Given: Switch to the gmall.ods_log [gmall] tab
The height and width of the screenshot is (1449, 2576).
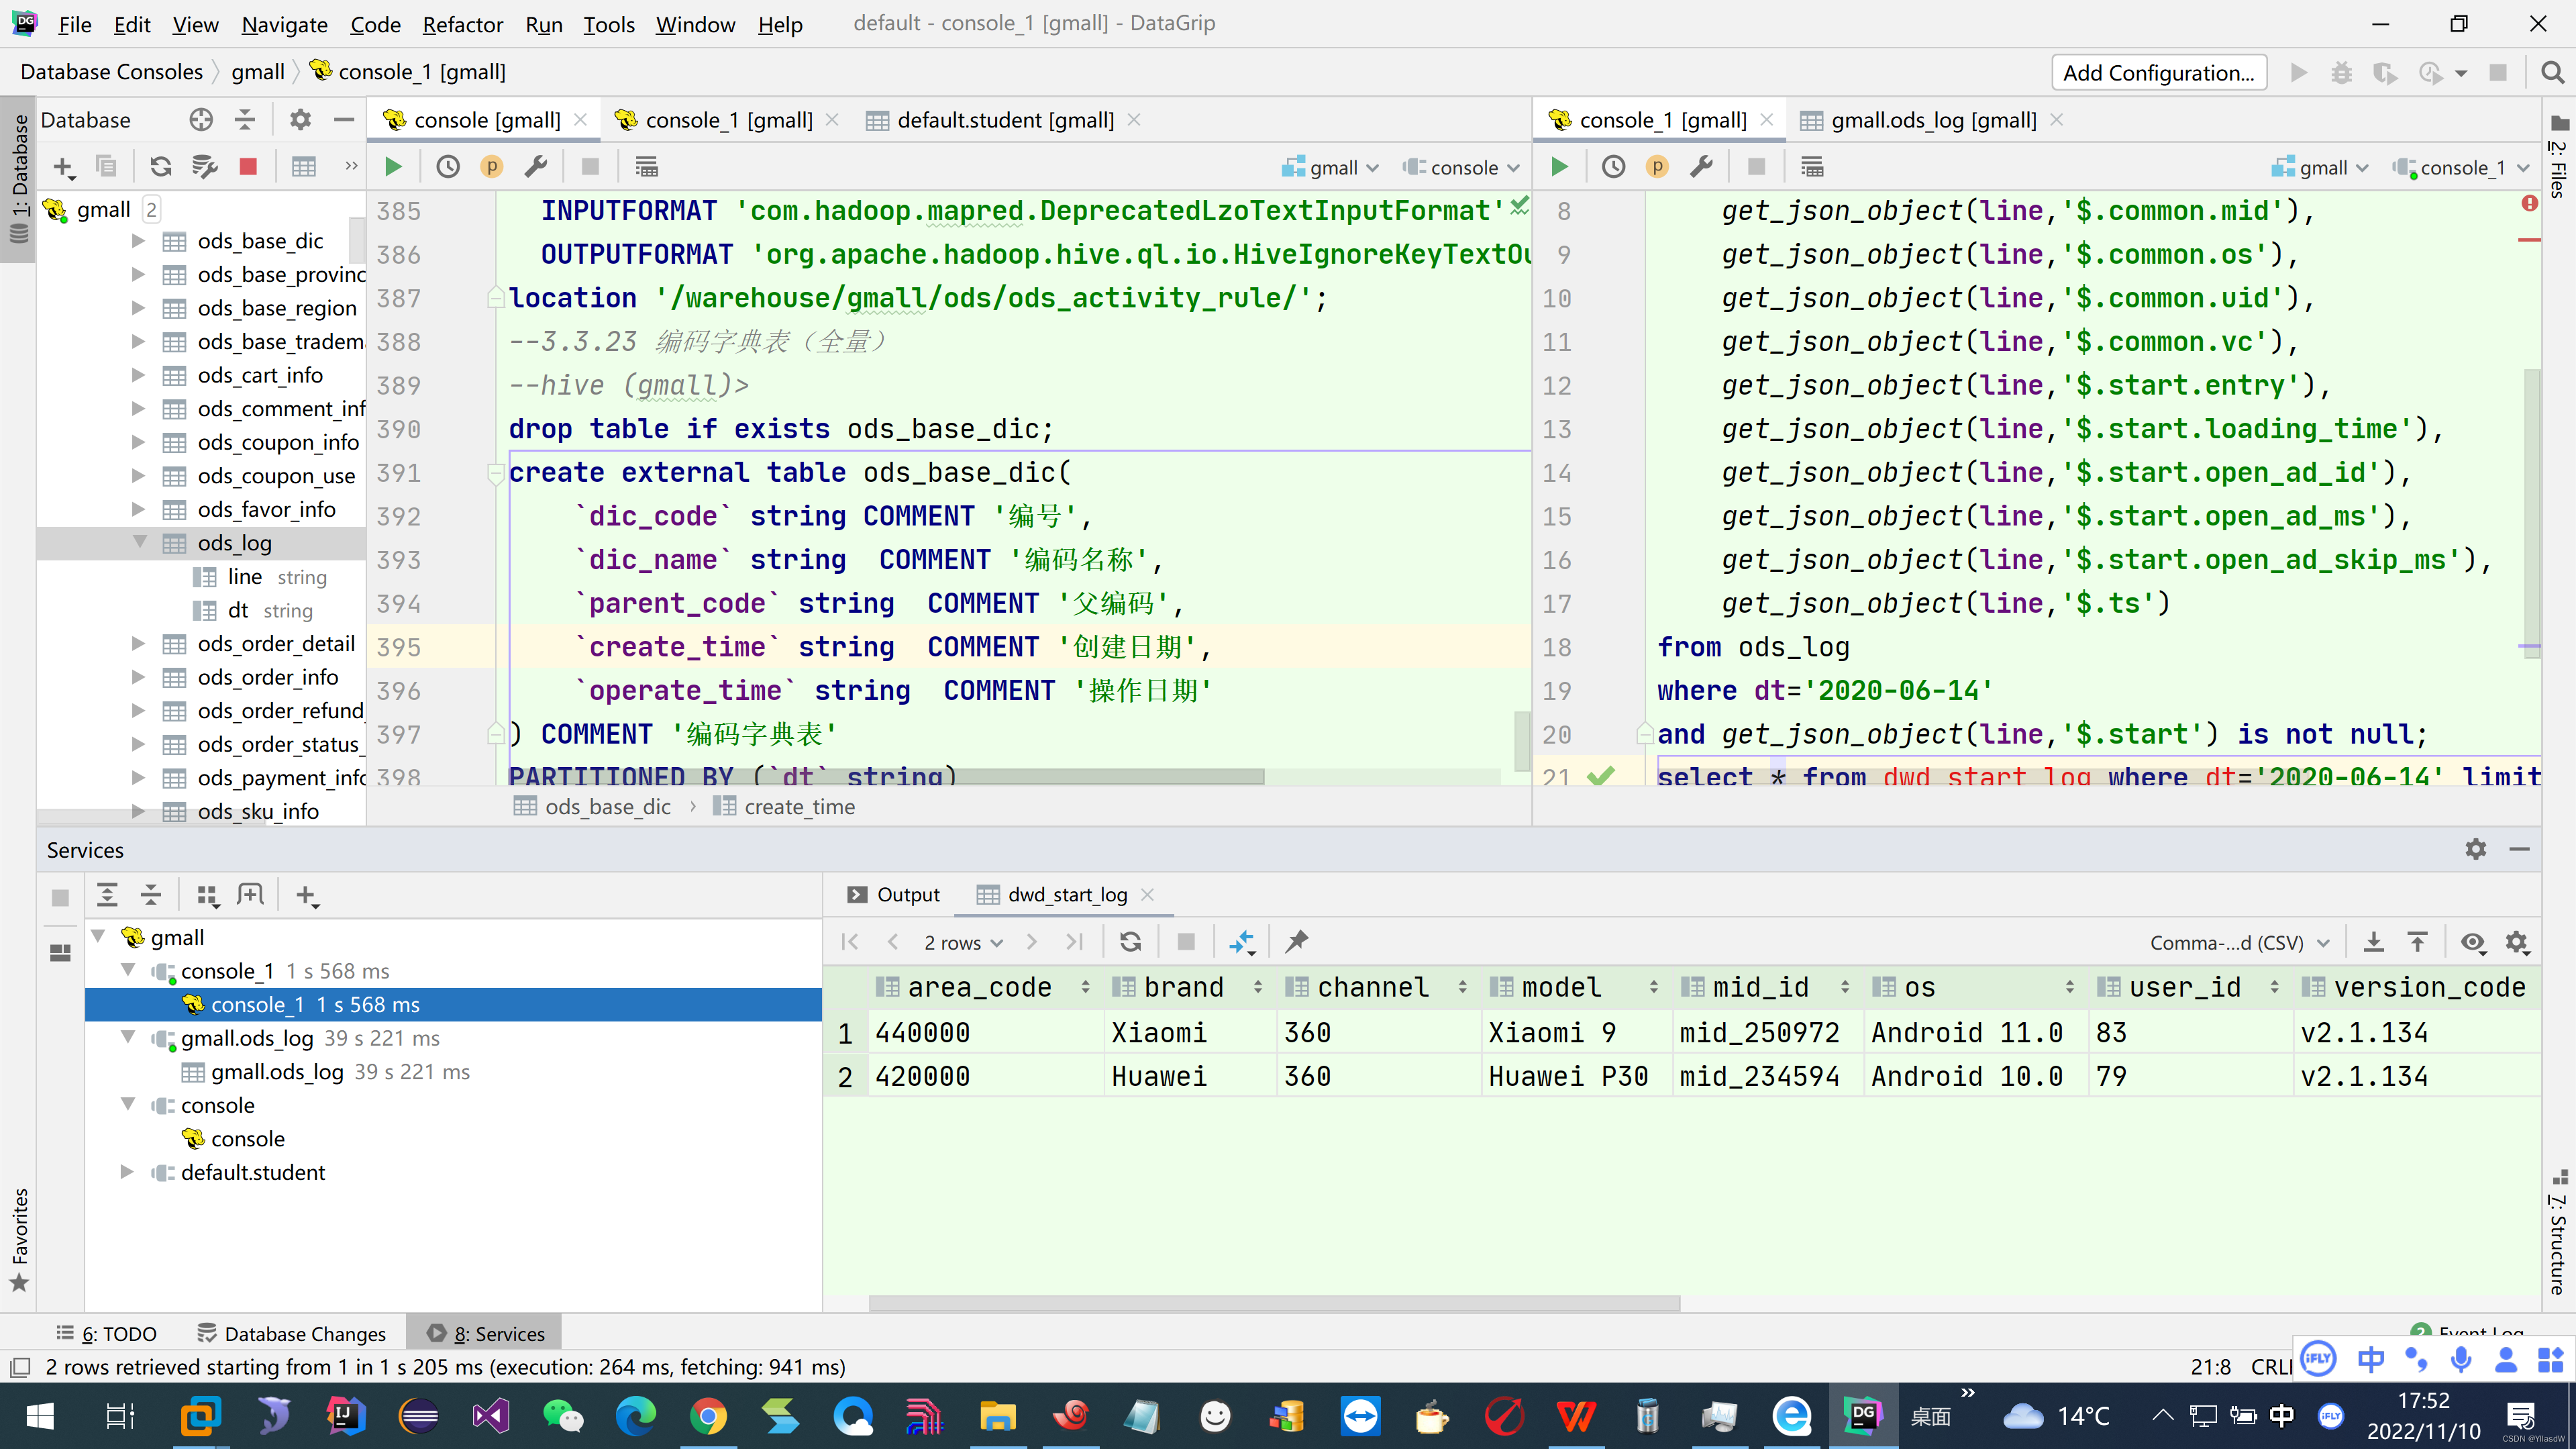Looking at the screenshot, I should point(1932,120).
